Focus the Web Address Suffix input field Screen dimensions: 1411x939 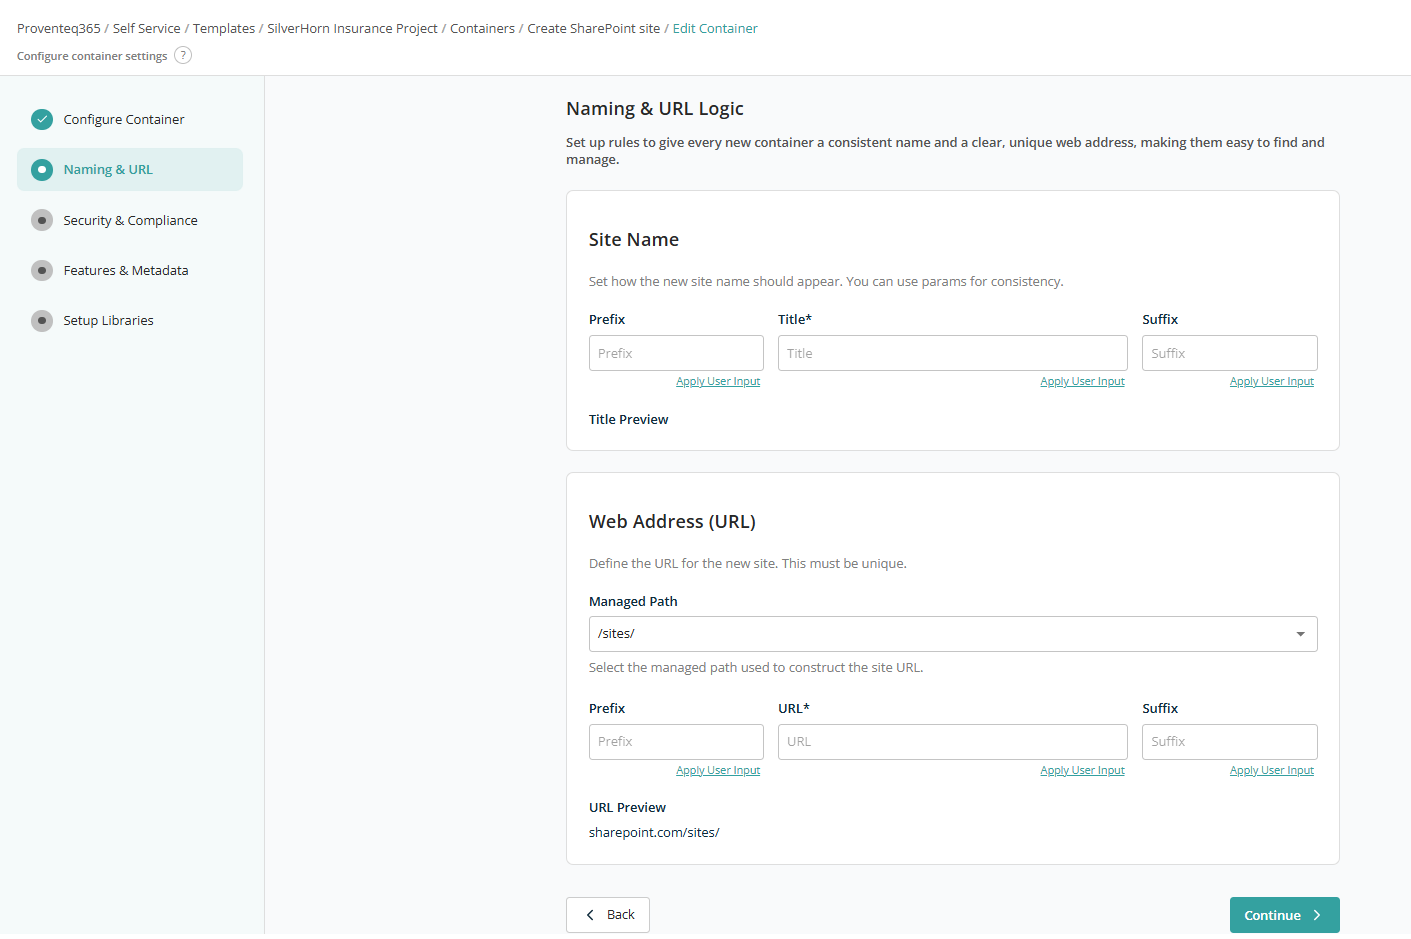coord(1230,742)
